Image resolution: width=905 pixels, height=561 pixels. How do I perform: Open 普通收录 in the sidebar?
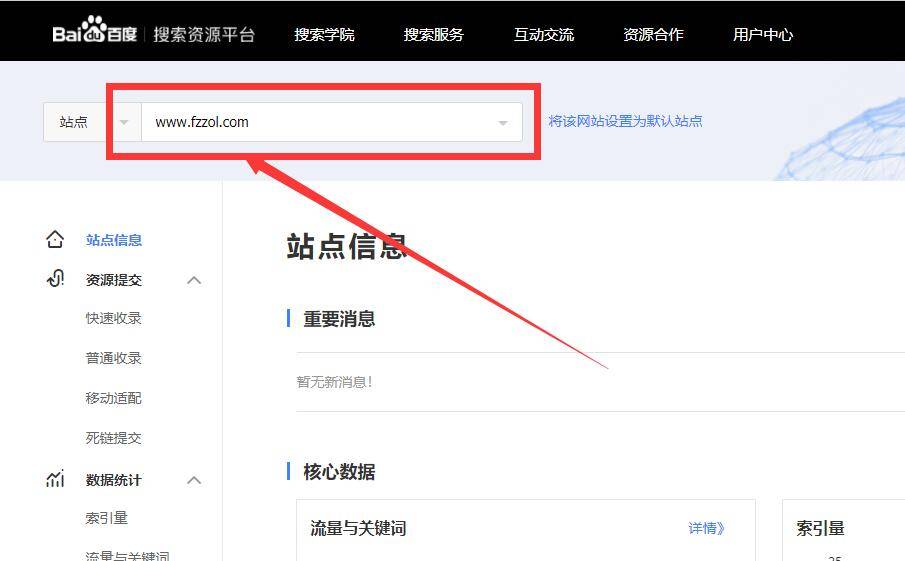click(114, 358)
